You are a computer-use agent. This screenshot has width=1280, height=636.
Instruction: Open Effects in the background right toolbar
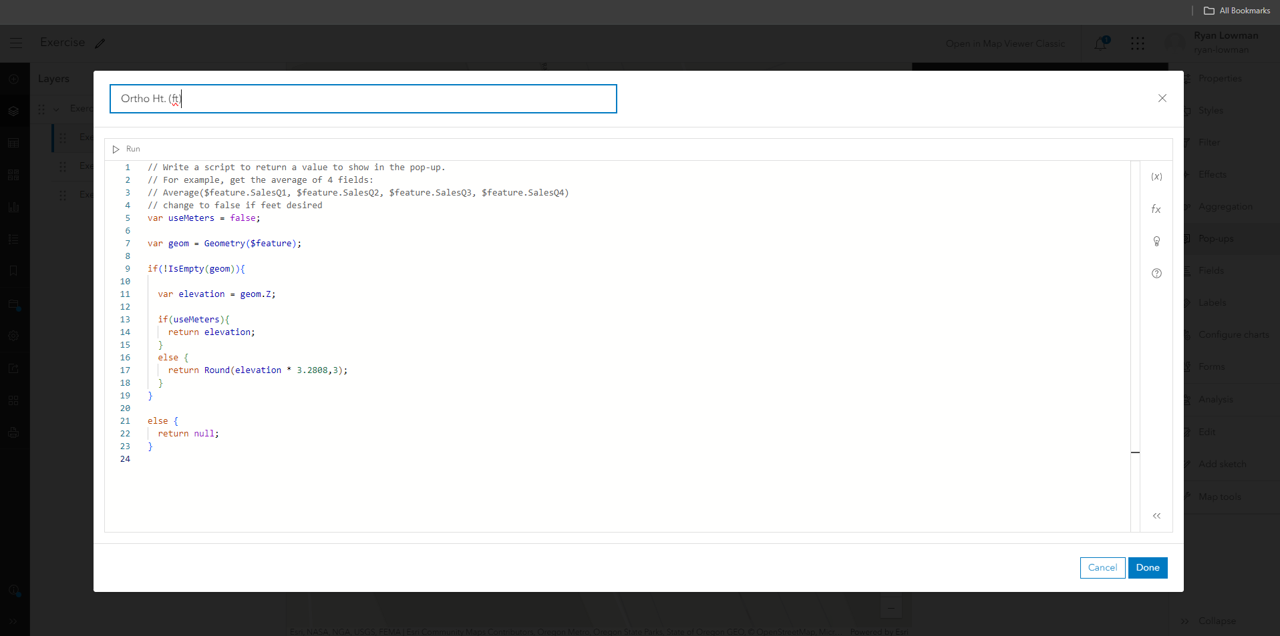pyautogui.click(x=1212, y=174)
